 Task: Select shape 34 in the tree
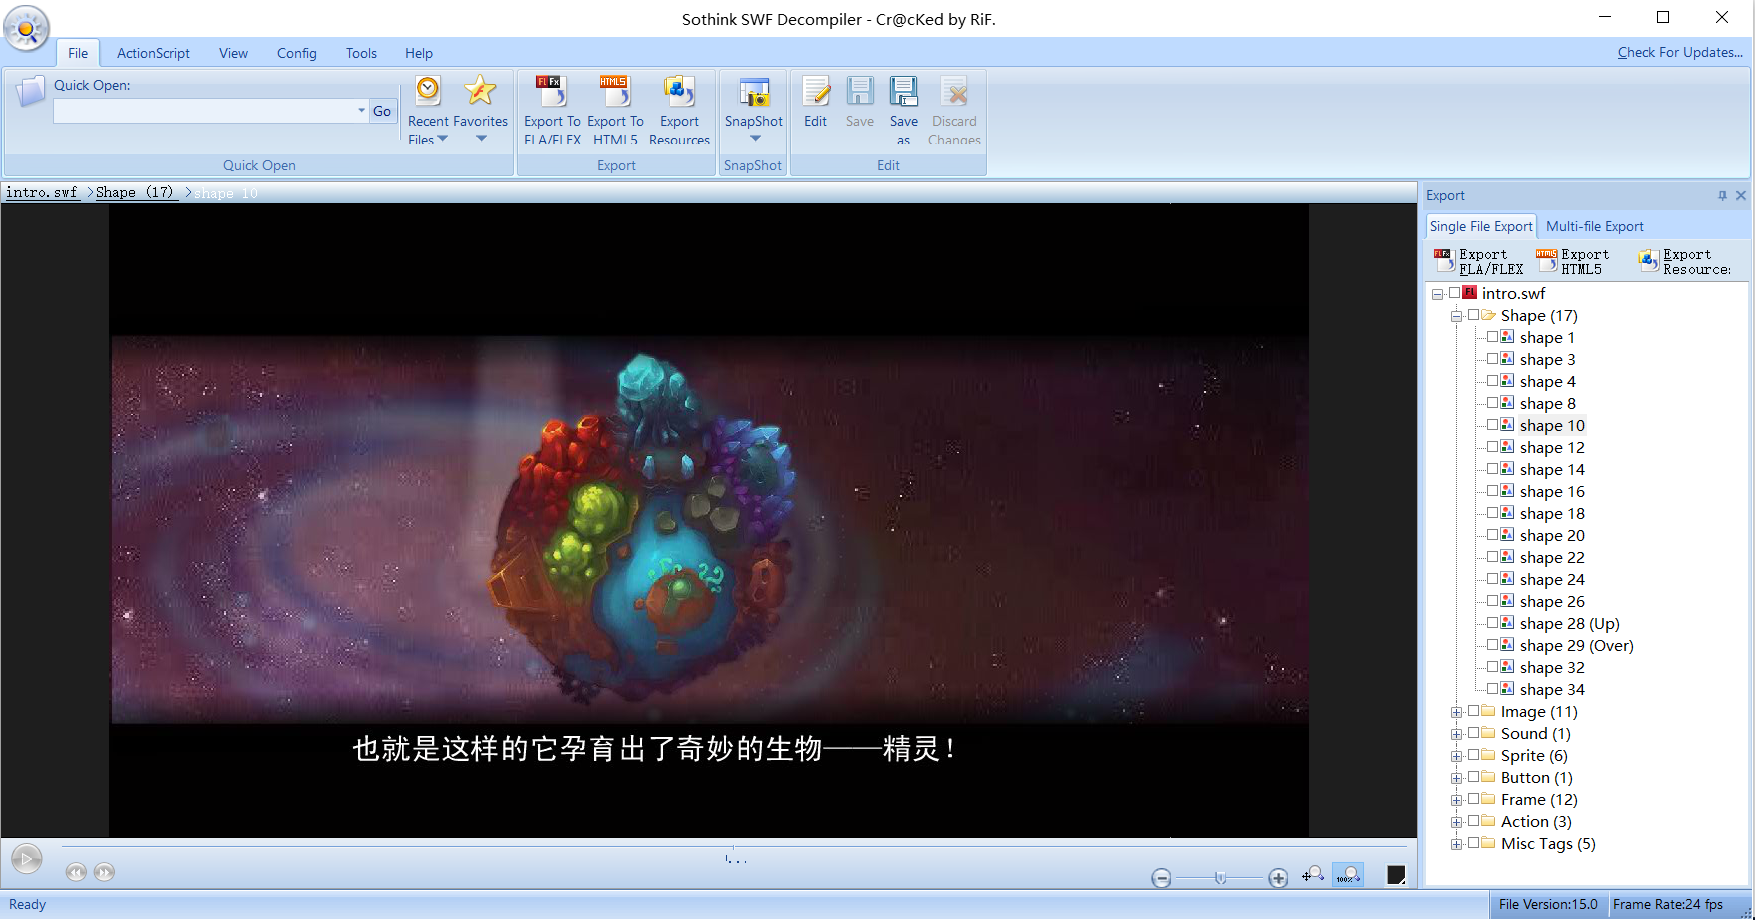coord(1552,689)
